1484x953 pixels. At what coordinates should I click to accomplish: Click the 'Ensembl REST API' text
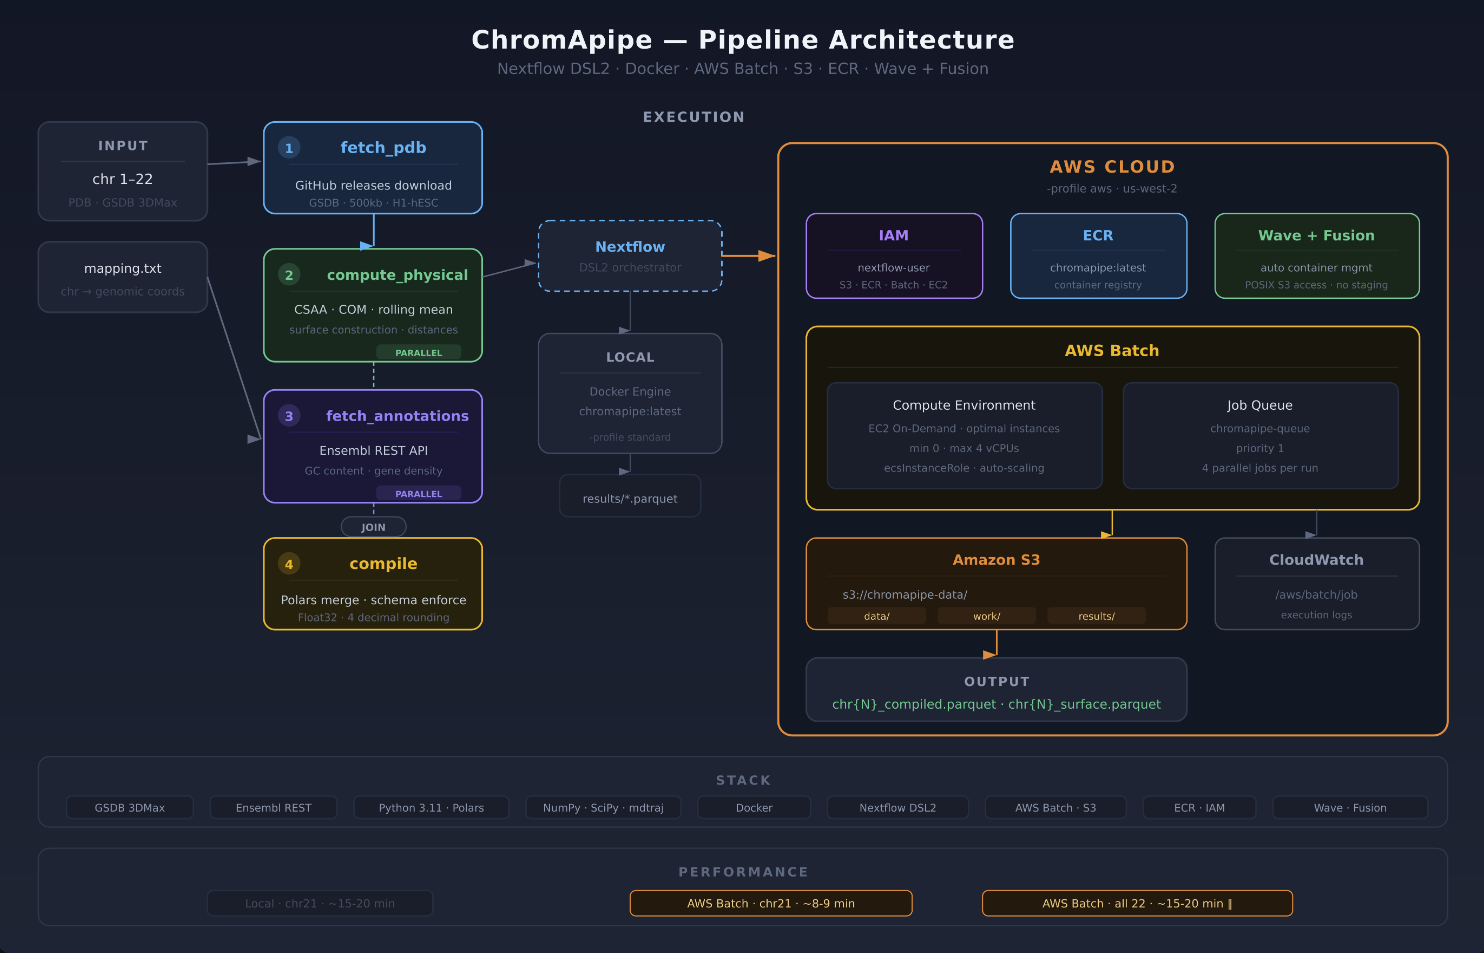coord(373,451)
